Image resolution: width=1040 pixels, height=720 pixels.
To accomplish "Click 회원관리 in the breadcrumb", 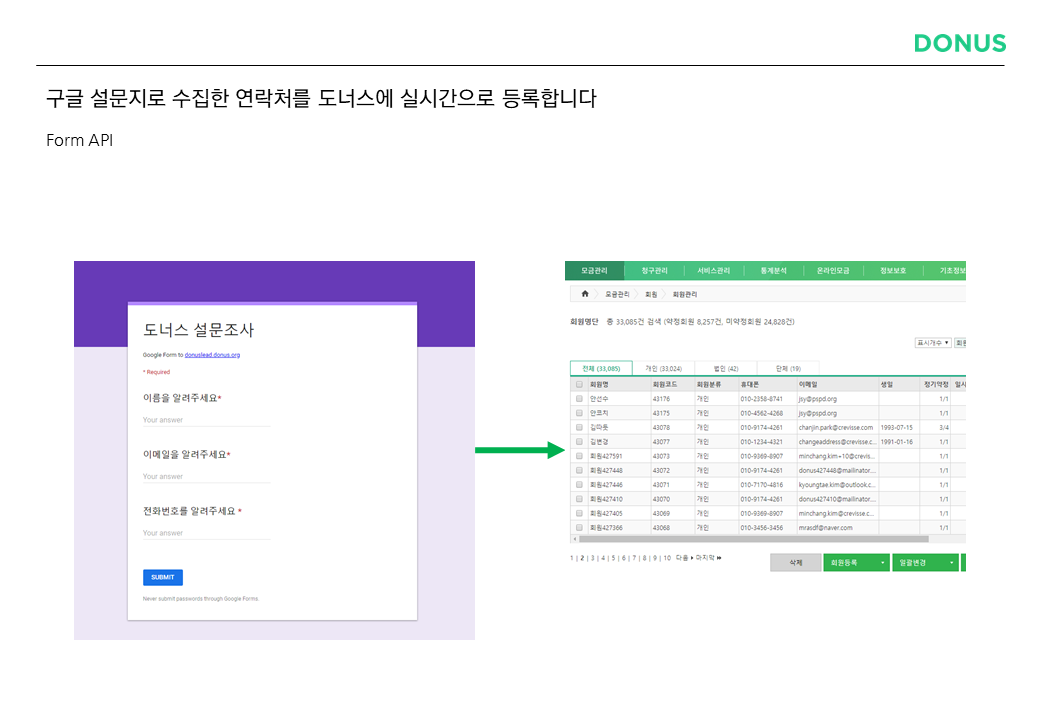I will tap(684, 294).
